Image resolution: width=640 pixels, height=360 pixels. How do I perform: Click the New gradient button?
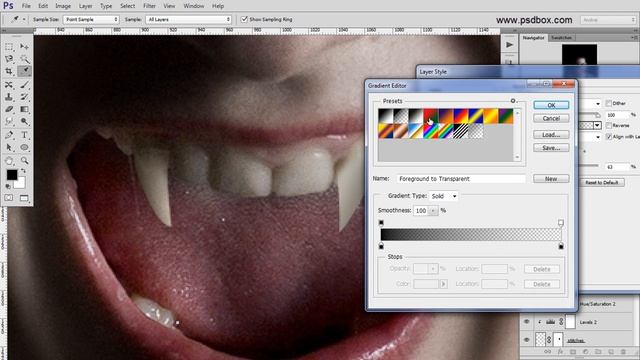551,179
